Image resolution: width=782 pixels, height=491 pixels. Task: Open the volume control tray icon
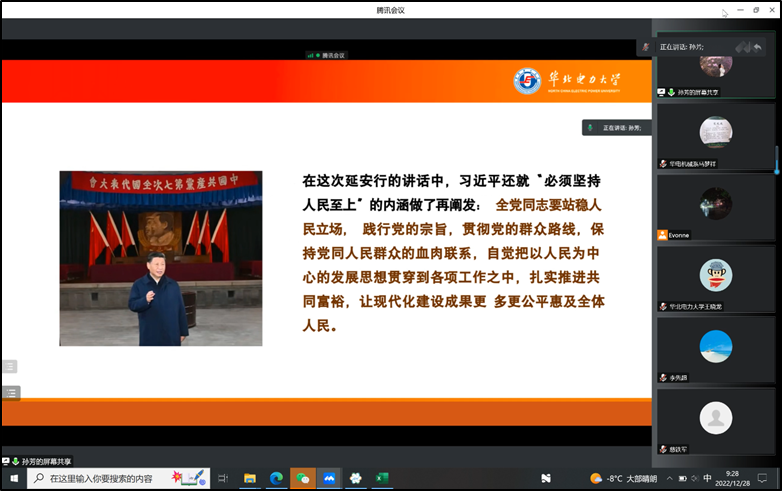[x=695, y=479]
